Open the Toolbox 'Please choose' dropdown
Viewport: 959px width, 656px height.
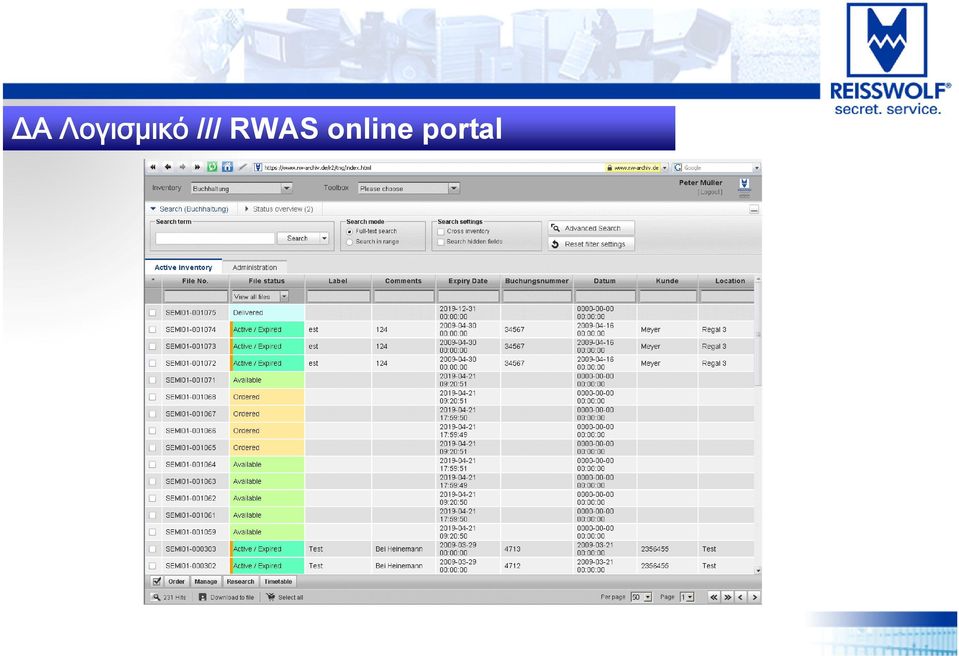click(x=409, y=188)
